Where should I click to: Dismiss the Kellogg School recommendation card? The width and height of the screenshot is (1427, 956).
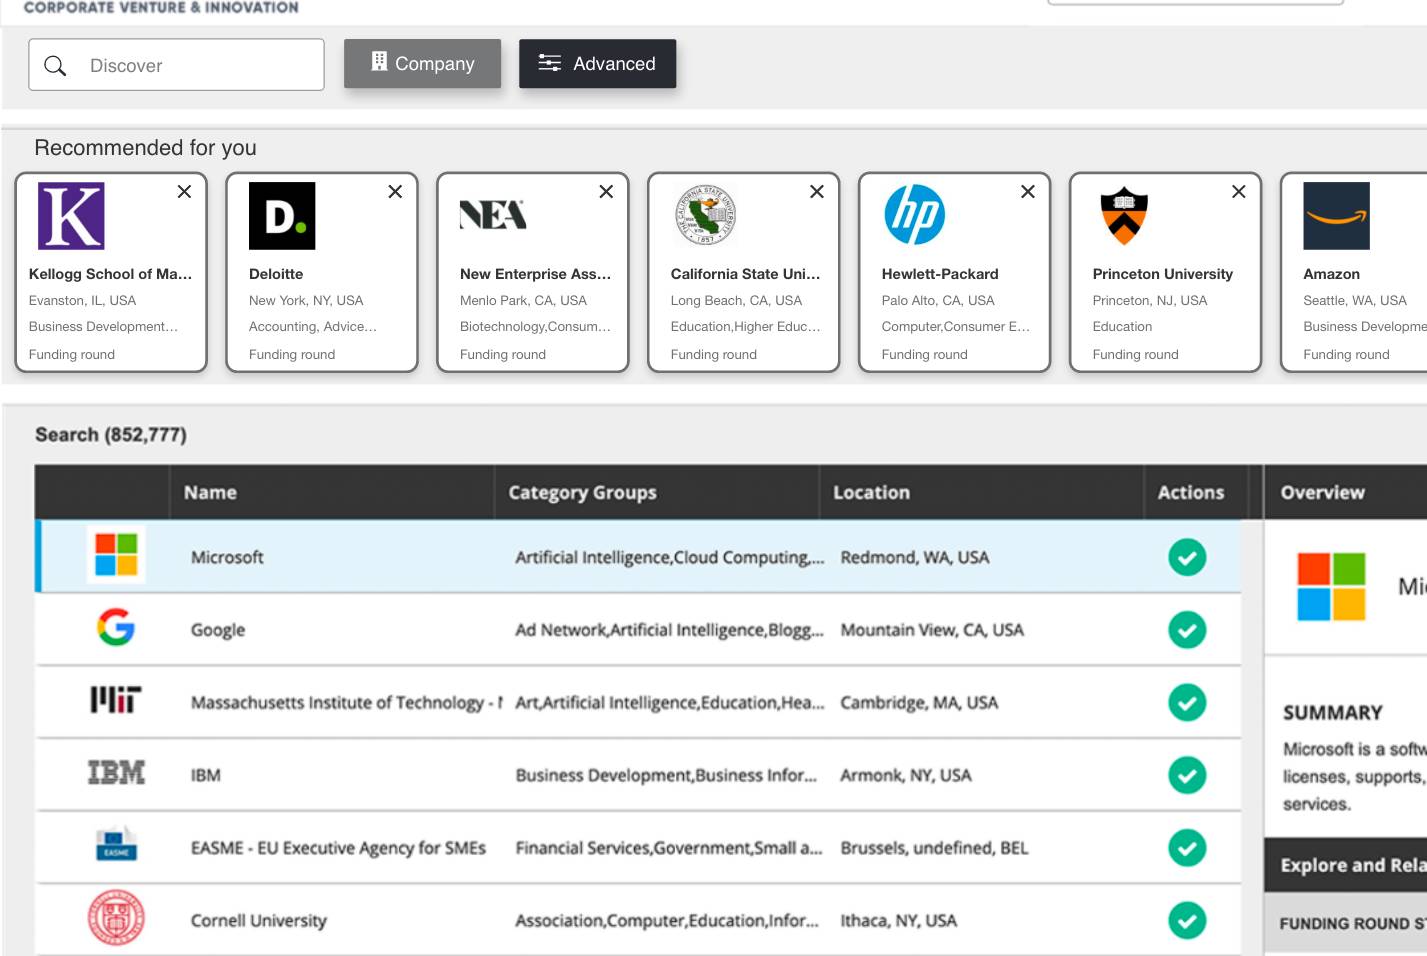[184, 191]
